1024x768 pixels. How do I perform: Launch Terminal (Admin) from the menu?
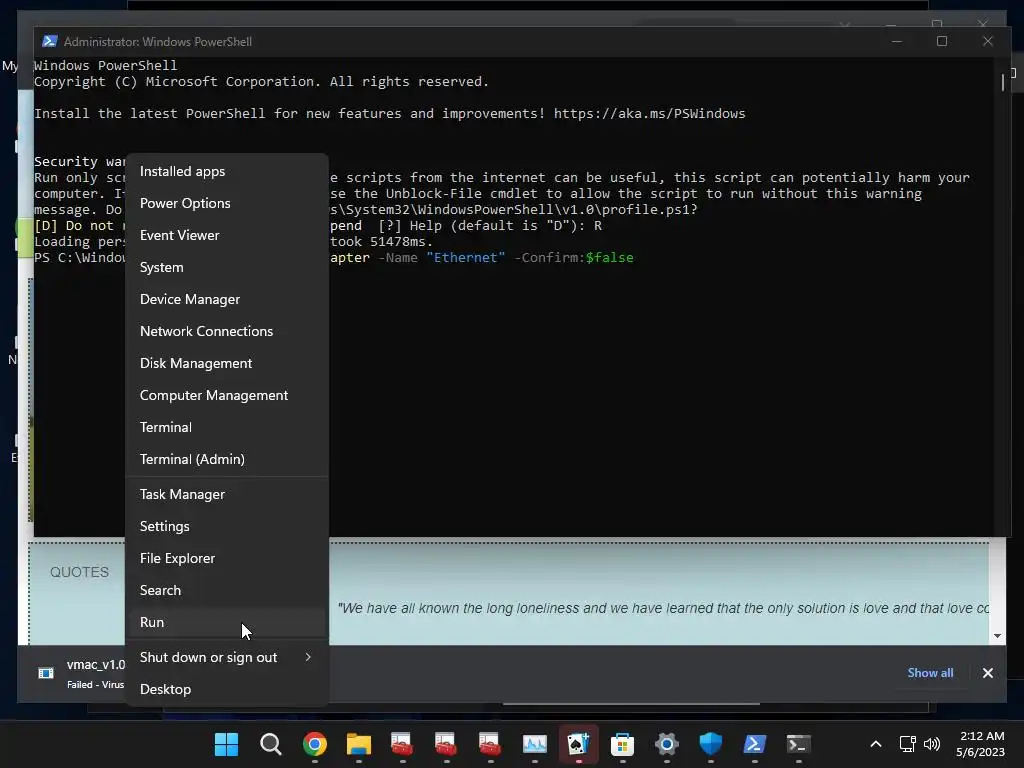227,459
